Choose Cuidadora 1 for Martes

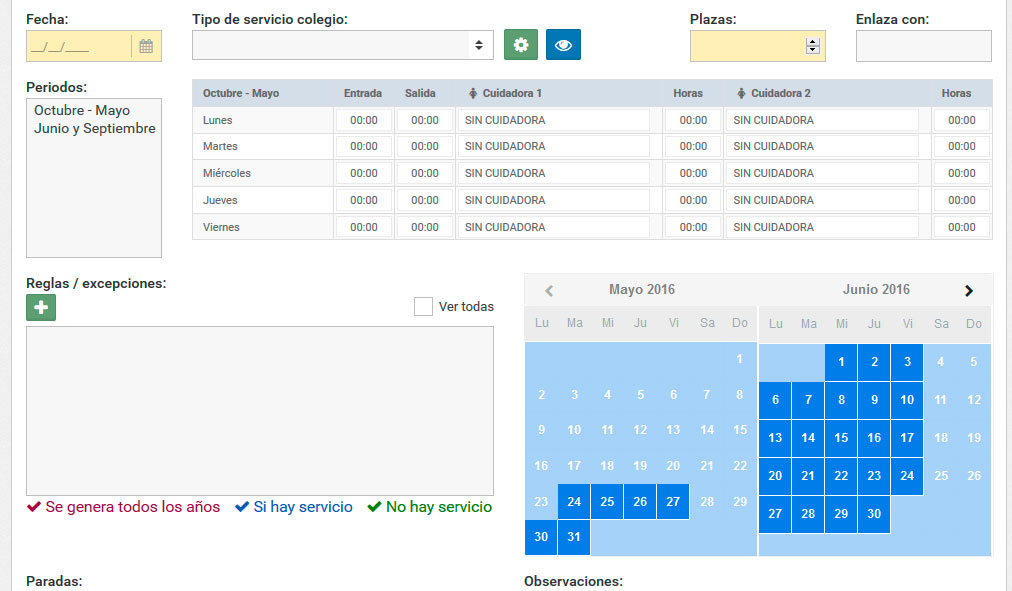(x=554, y=146)
